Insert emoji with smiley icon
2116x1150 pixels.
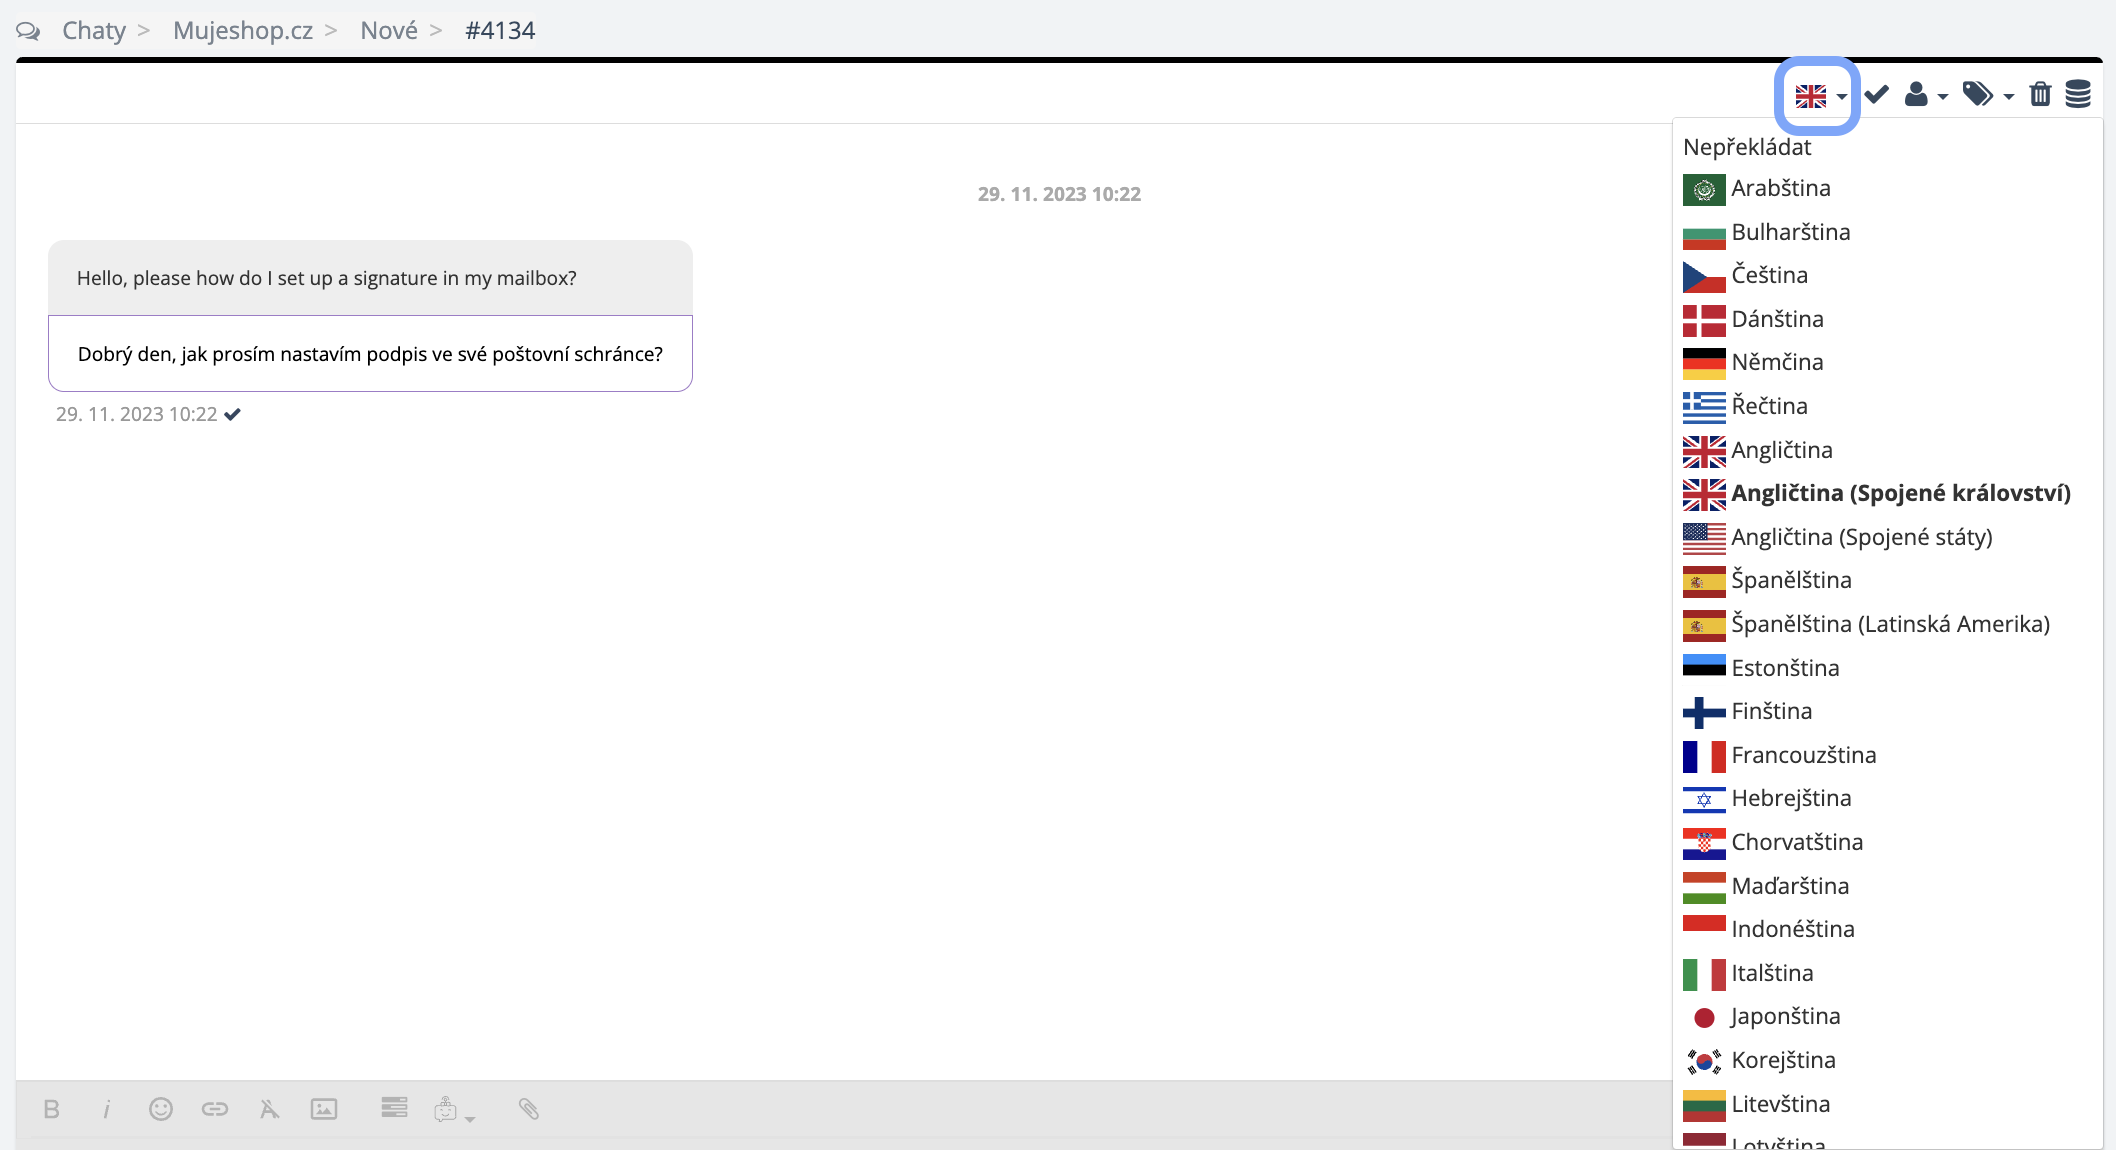click(161, 1109)
